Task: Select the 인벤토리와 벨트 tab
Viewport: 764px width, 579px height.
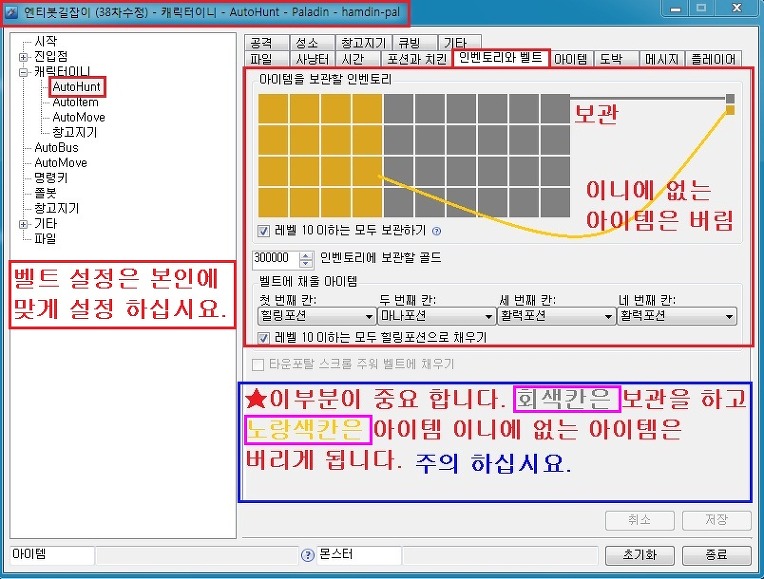Action: pos(500,58)
